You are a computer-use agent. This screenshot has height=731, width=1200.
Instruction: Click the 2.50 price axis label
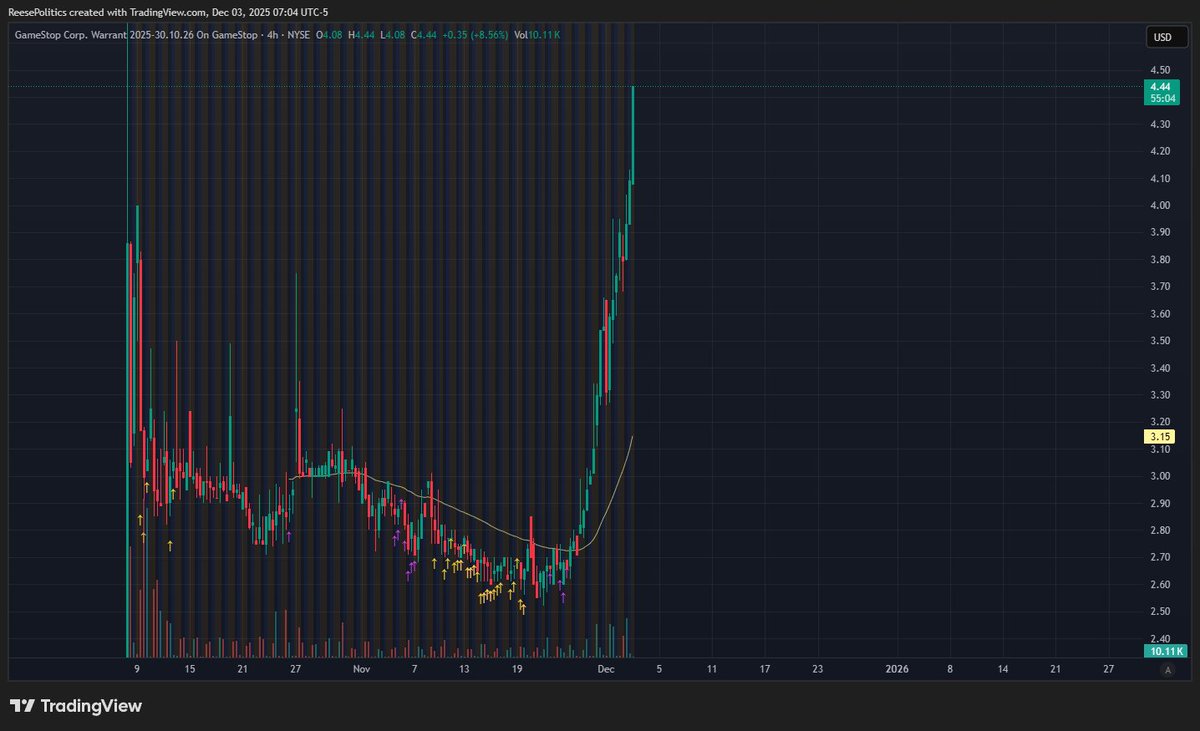point(1160,611)
